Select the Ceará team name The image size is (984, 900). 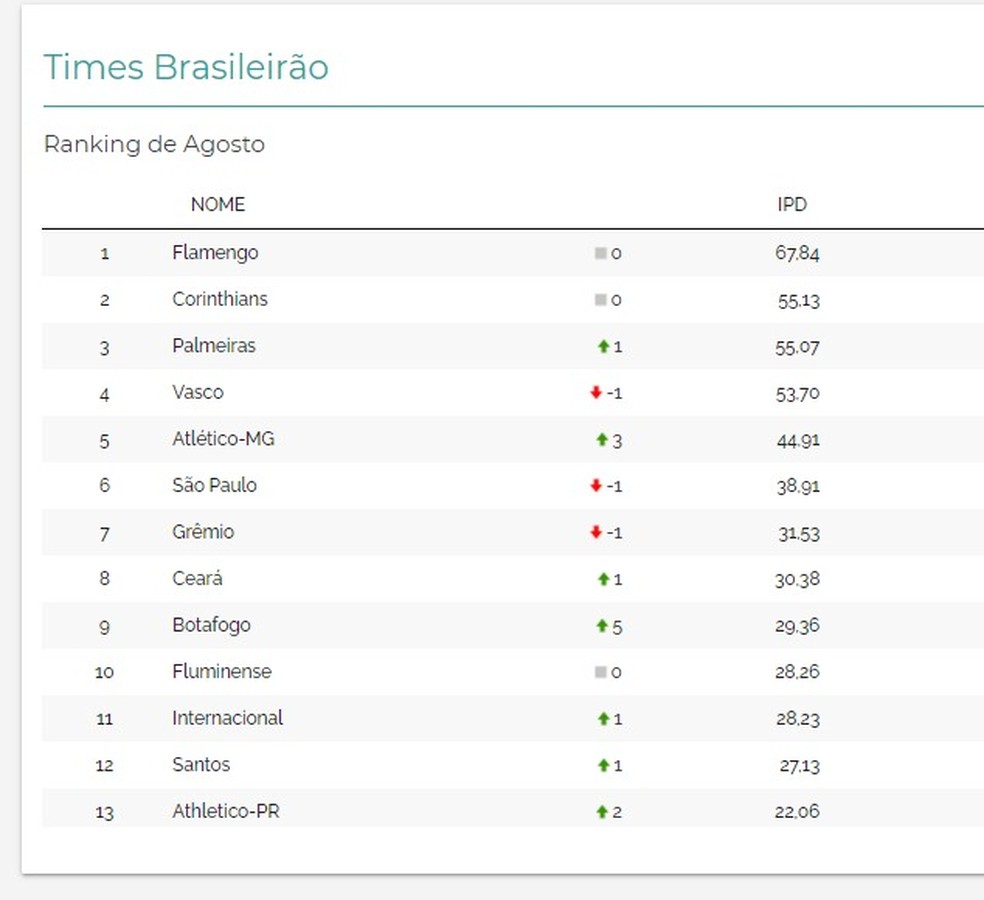197,579
